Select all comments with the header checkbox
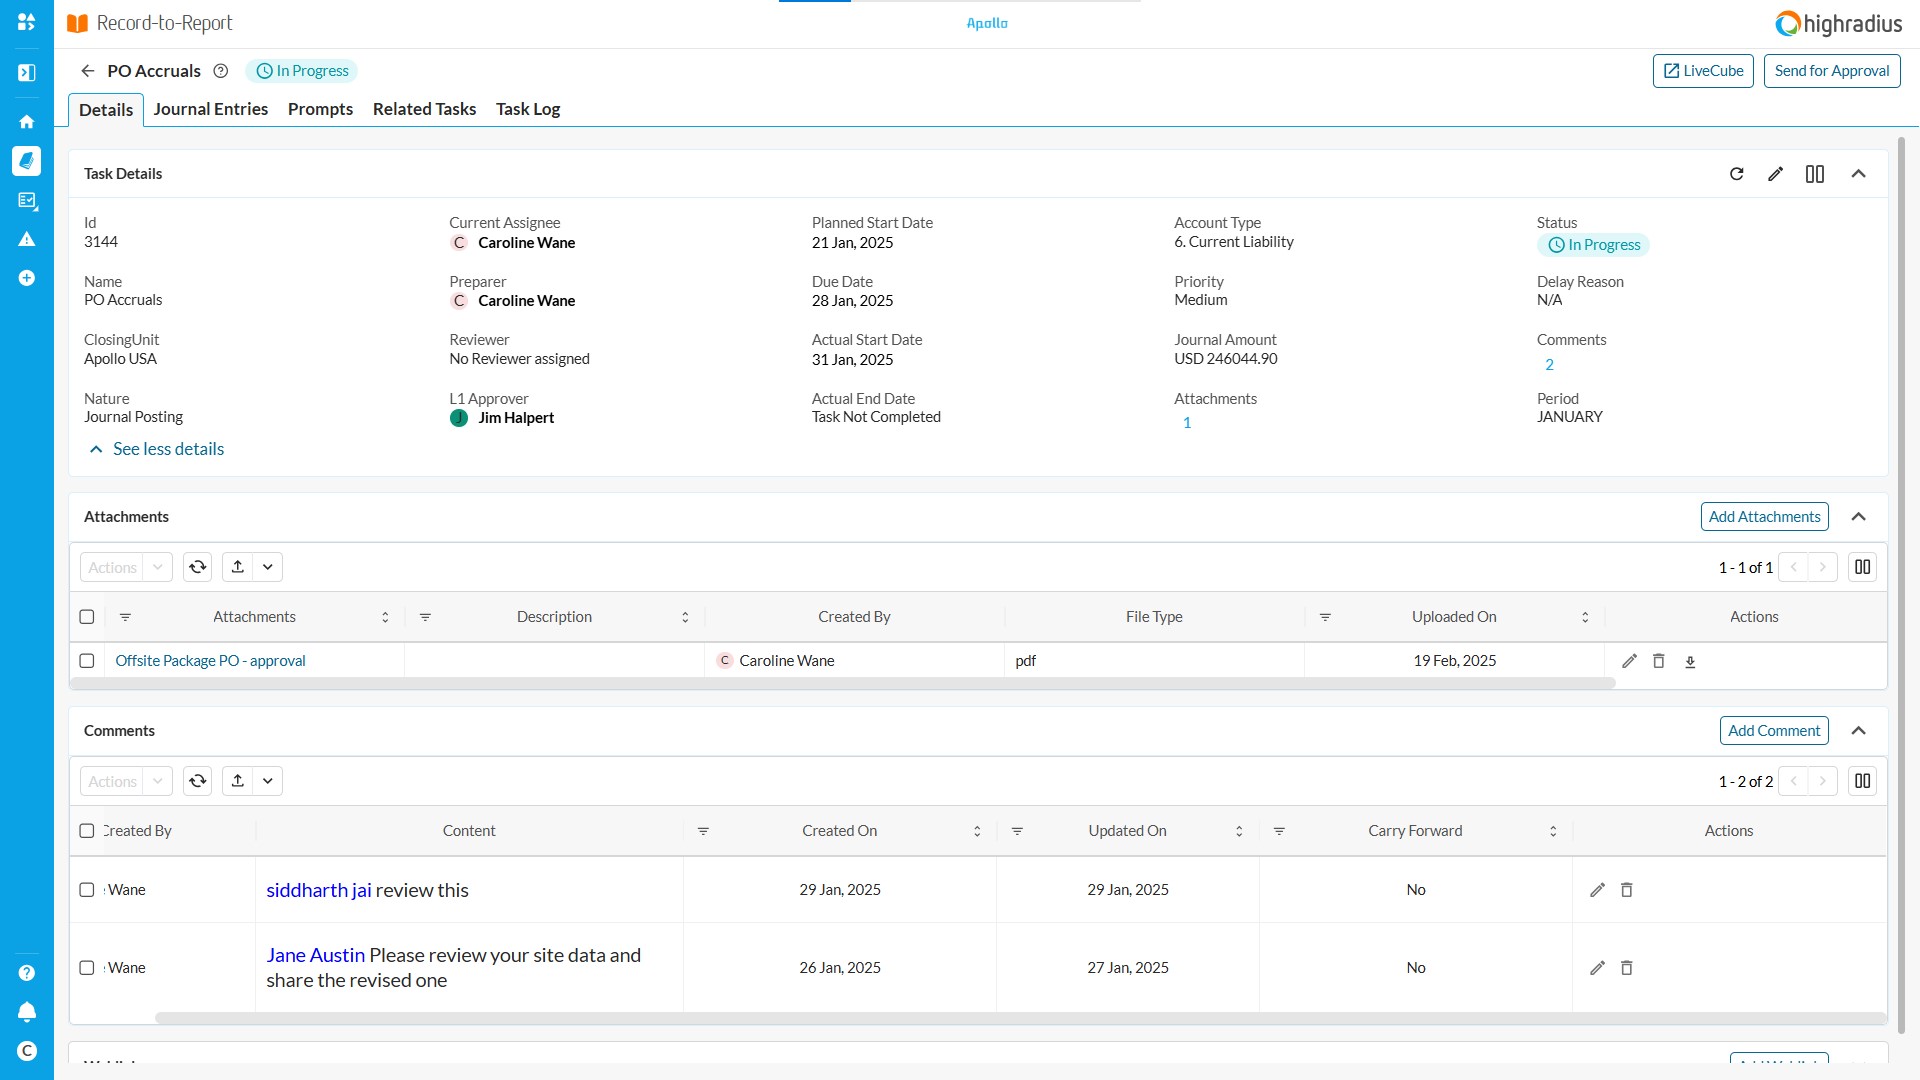 click(x=87, y=831)
